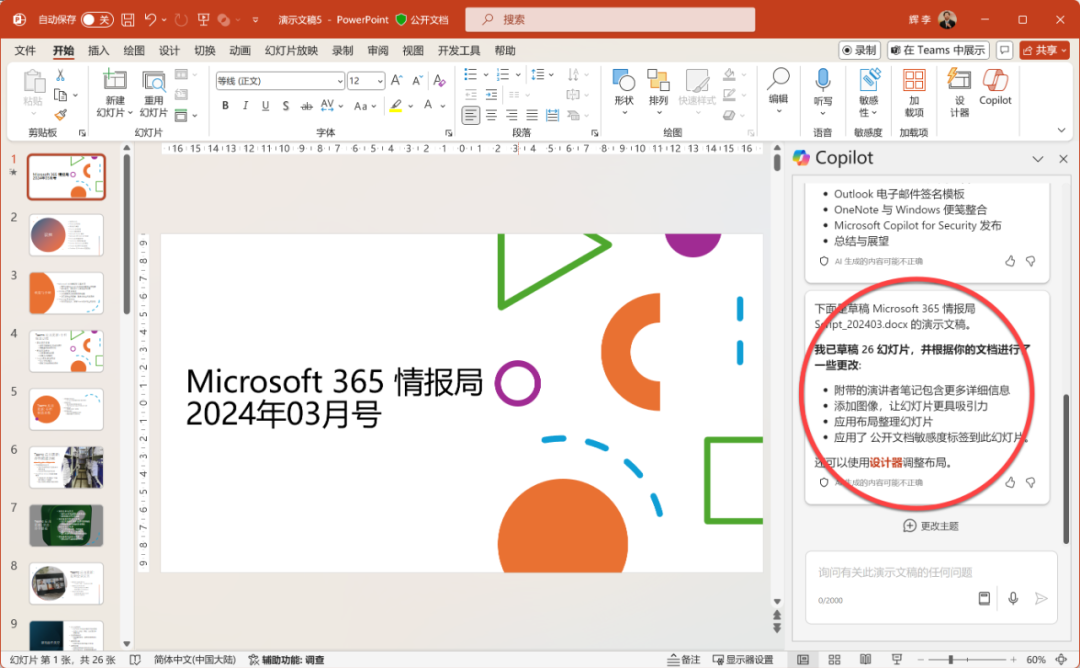Screen dimensions: 1080x668
Task: Open the Copilot prompt guide book icon
Action: click(x=984, y=598)
